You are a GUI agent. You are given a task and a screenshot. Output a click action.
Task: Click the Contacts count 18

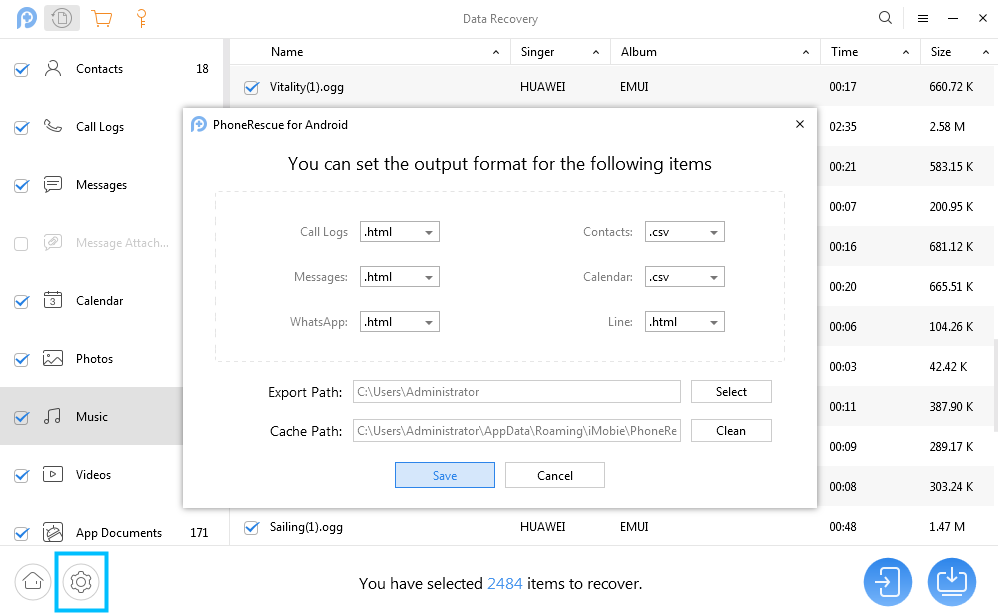click(x=202, y=69)
